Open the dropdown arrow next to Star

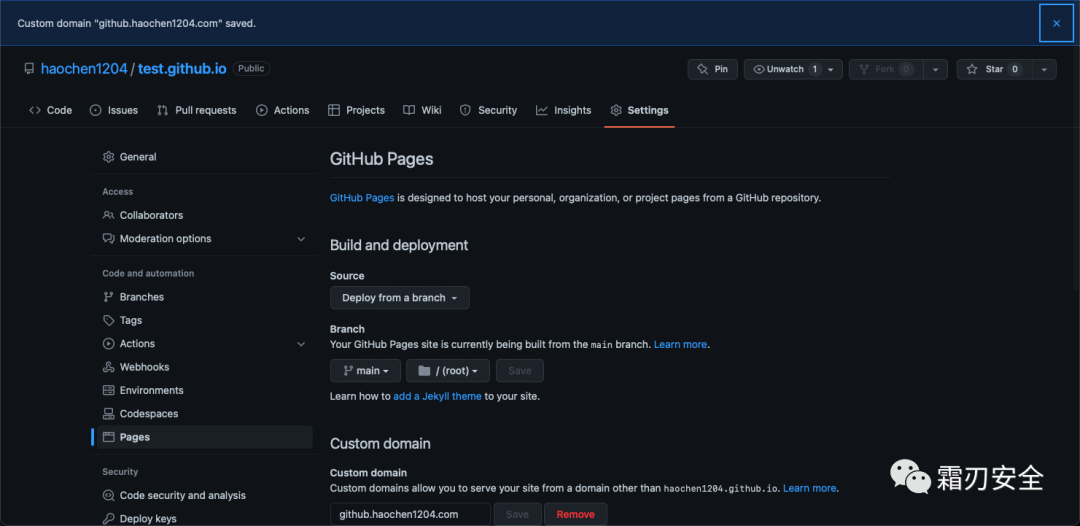click(x=1044, y=70)
